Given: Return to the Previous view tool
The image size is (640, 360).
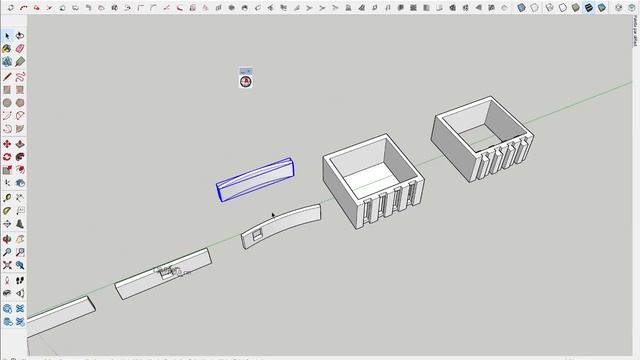Looking at the screenshot, I should (20, 265).
